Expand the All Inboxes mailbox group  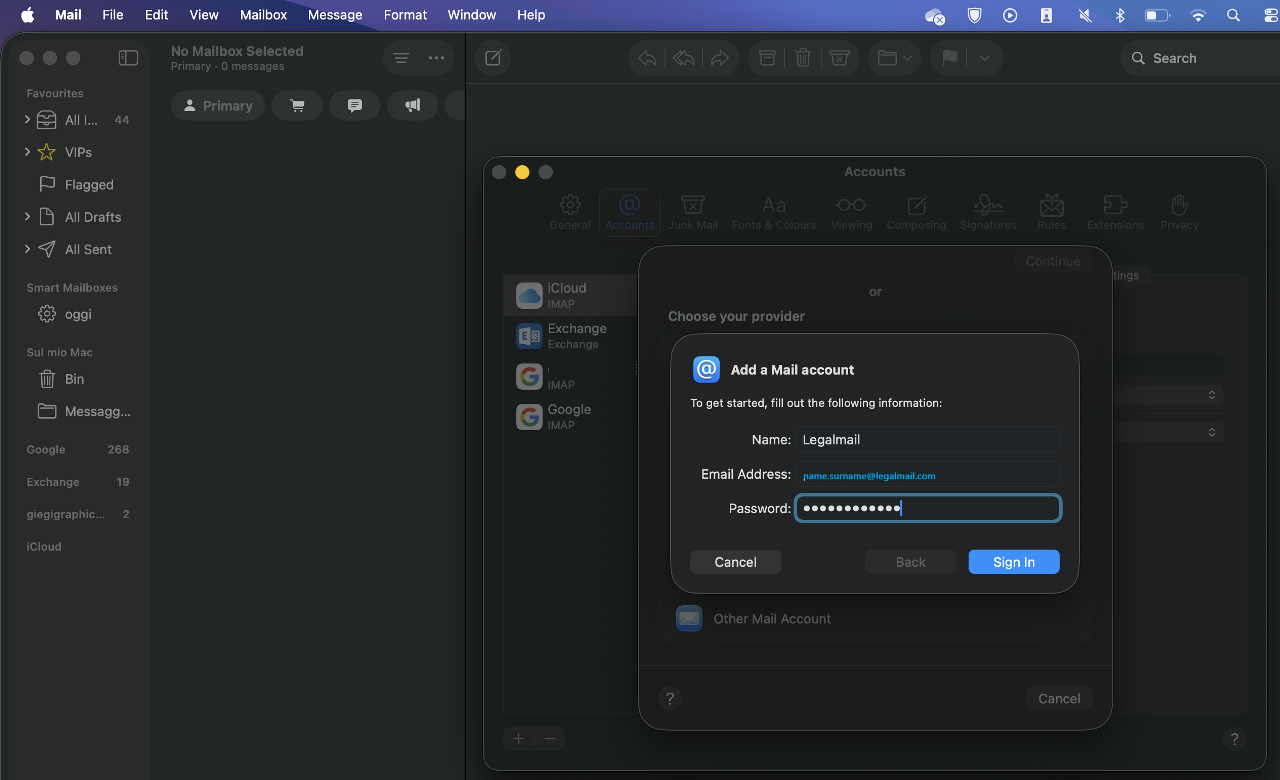[x=27, y=120]
